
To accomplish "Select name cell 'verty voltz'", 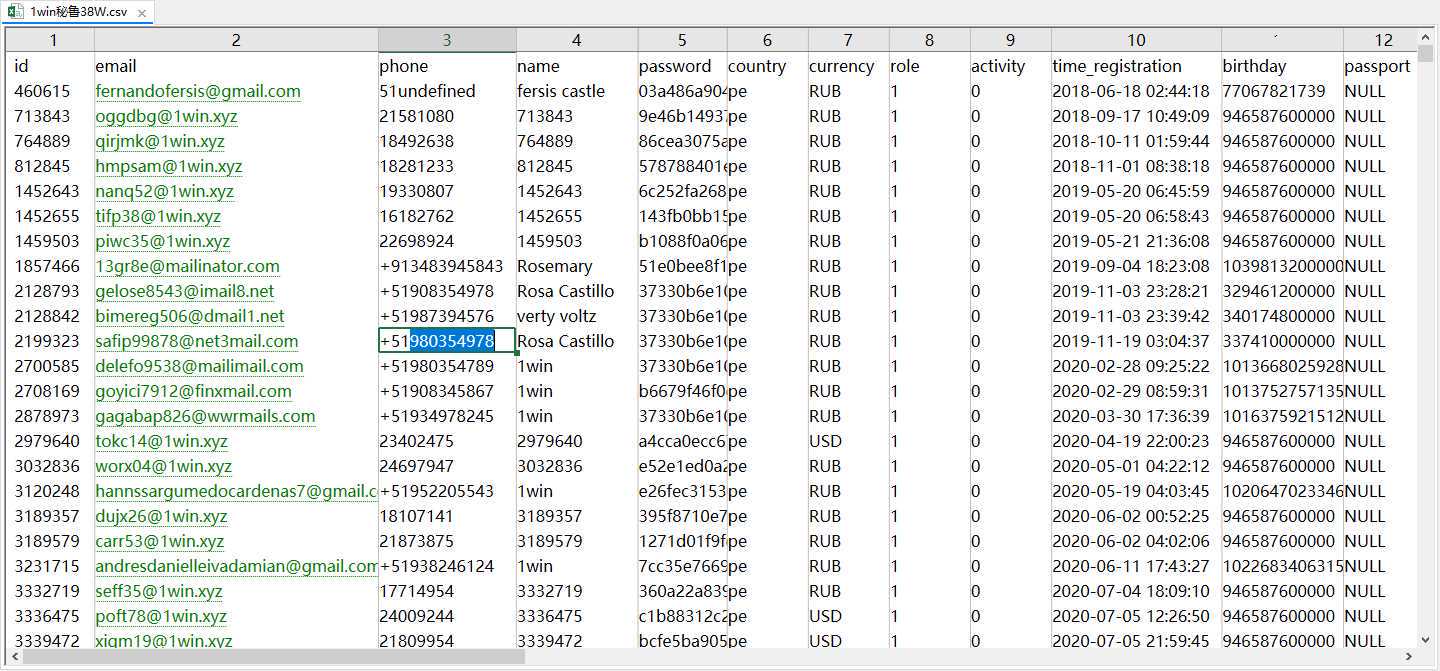I will click(577, 316).
